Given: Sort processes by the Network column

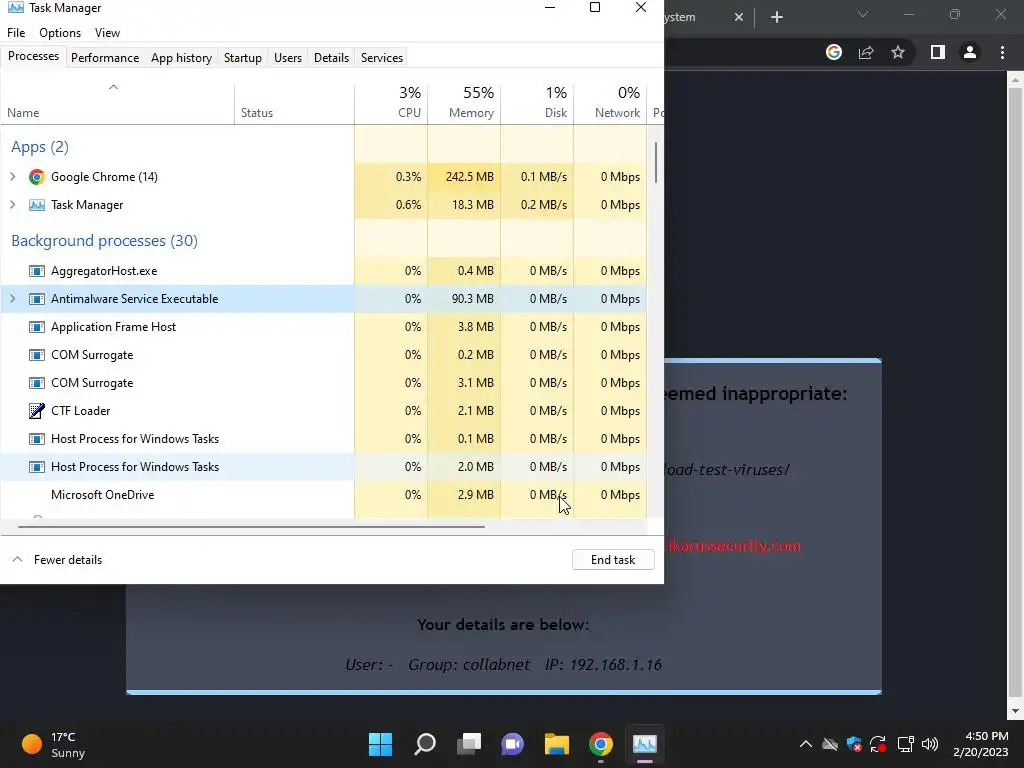Looking at the screenshot, I should [610, 103].
